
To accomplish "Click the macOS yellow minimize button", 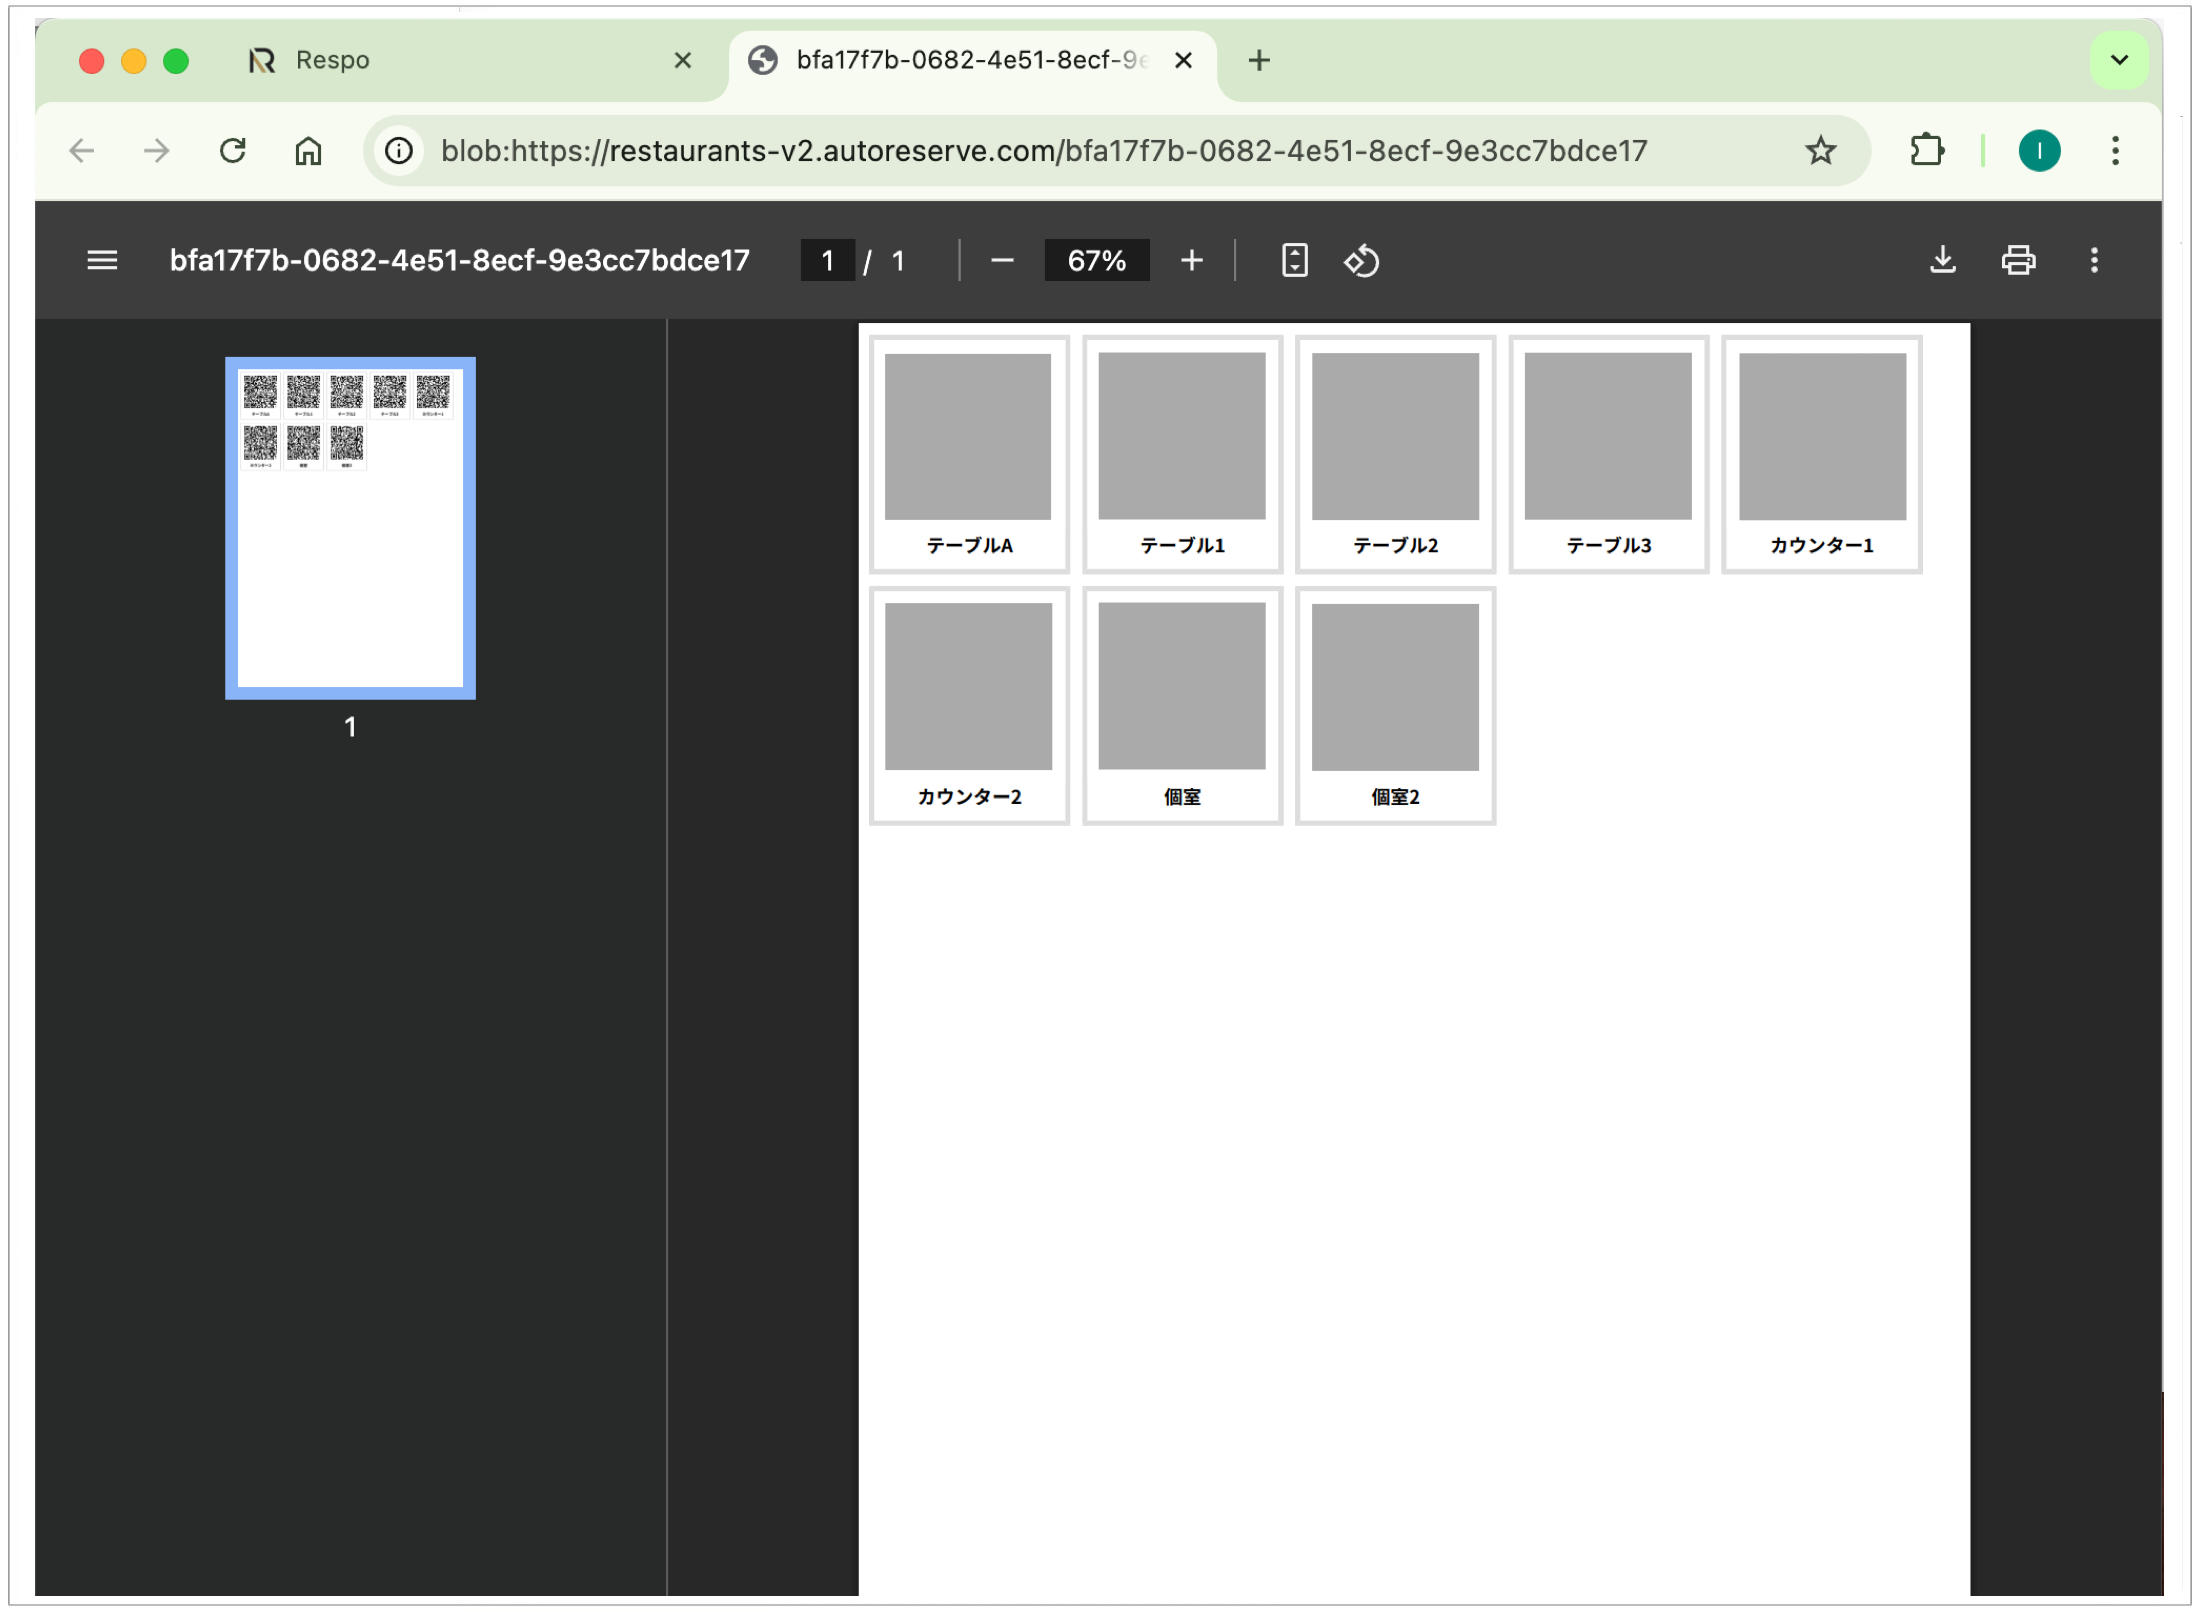I will (x=134, y=61).
